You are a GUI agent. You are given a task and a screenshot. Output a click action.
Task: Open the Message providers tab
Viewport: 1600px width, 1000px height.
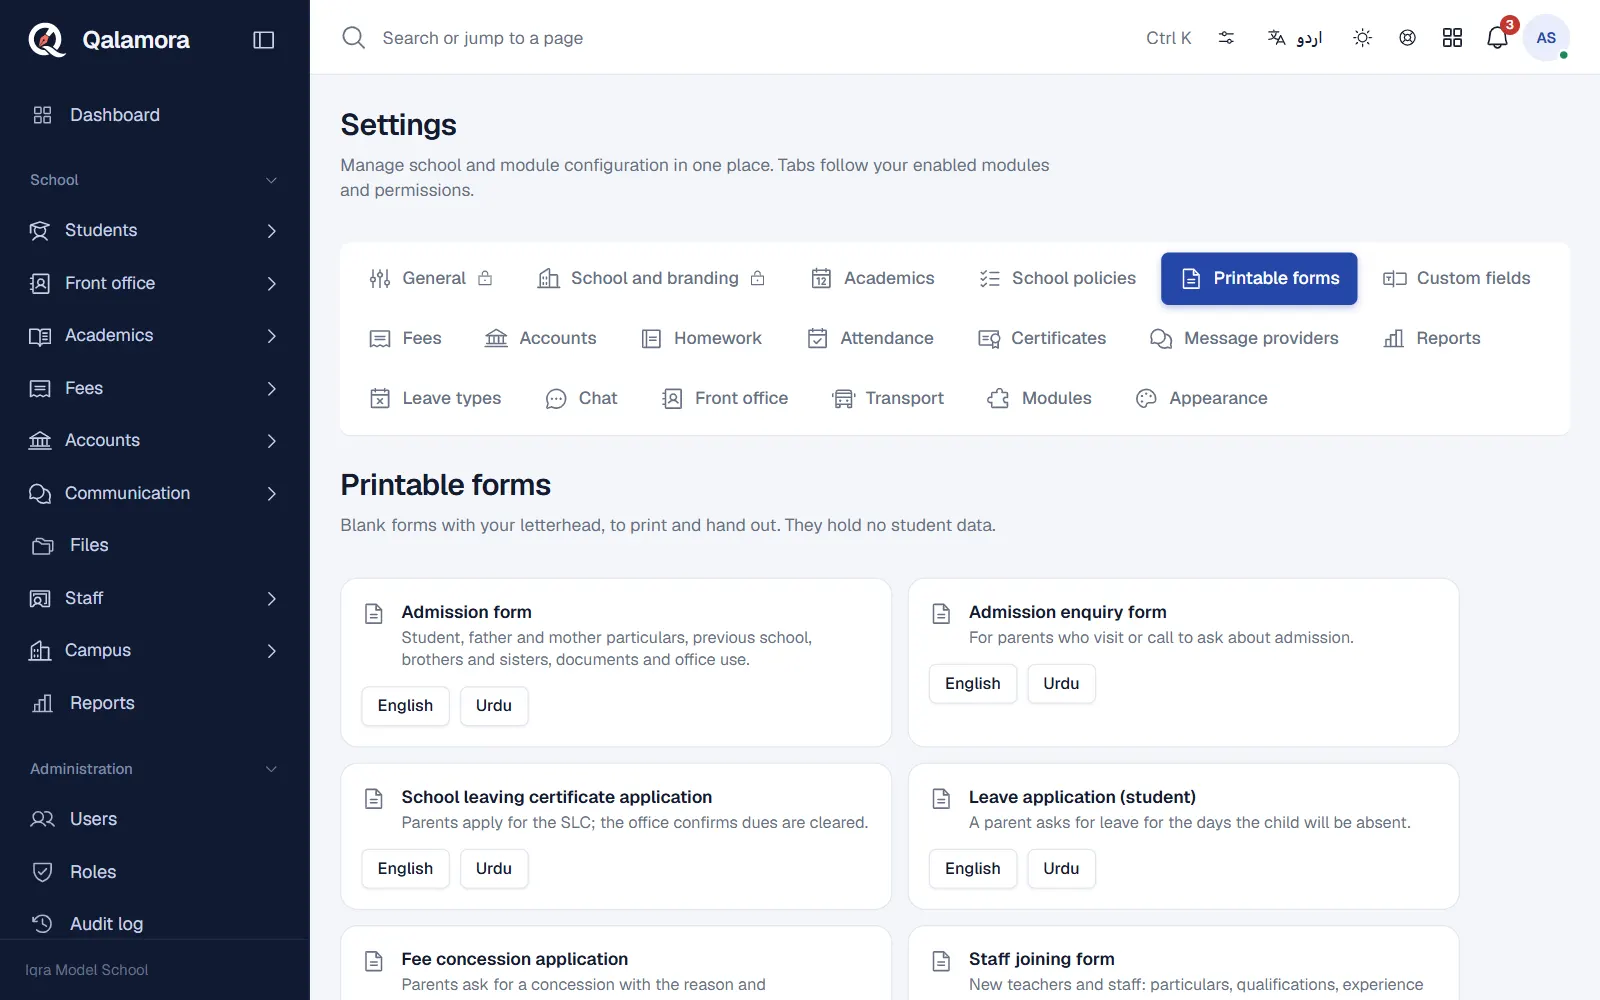pyautogui.click(x=1244, y=338)
